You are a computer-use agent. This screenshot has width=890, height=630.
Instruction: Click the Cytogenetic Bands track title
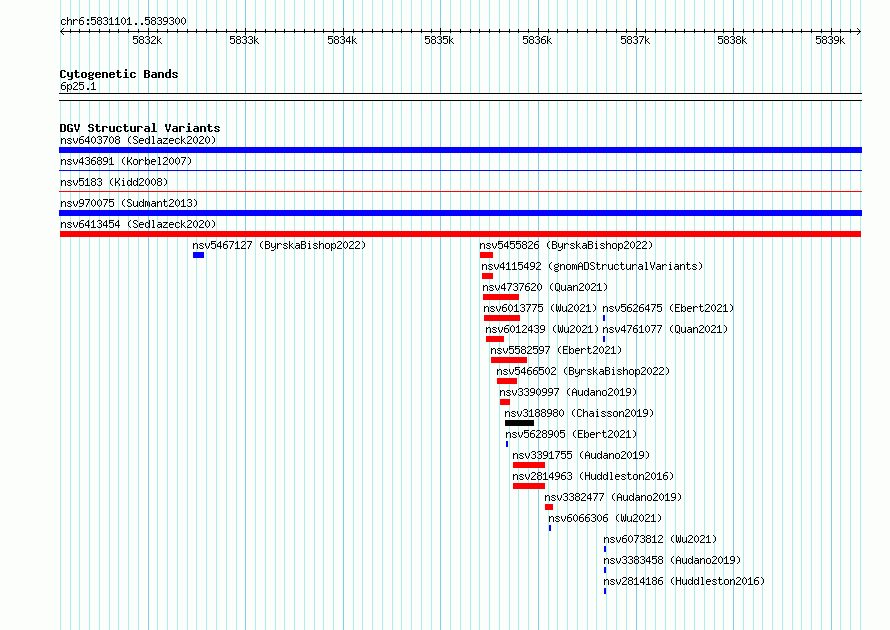coord(119,74)
